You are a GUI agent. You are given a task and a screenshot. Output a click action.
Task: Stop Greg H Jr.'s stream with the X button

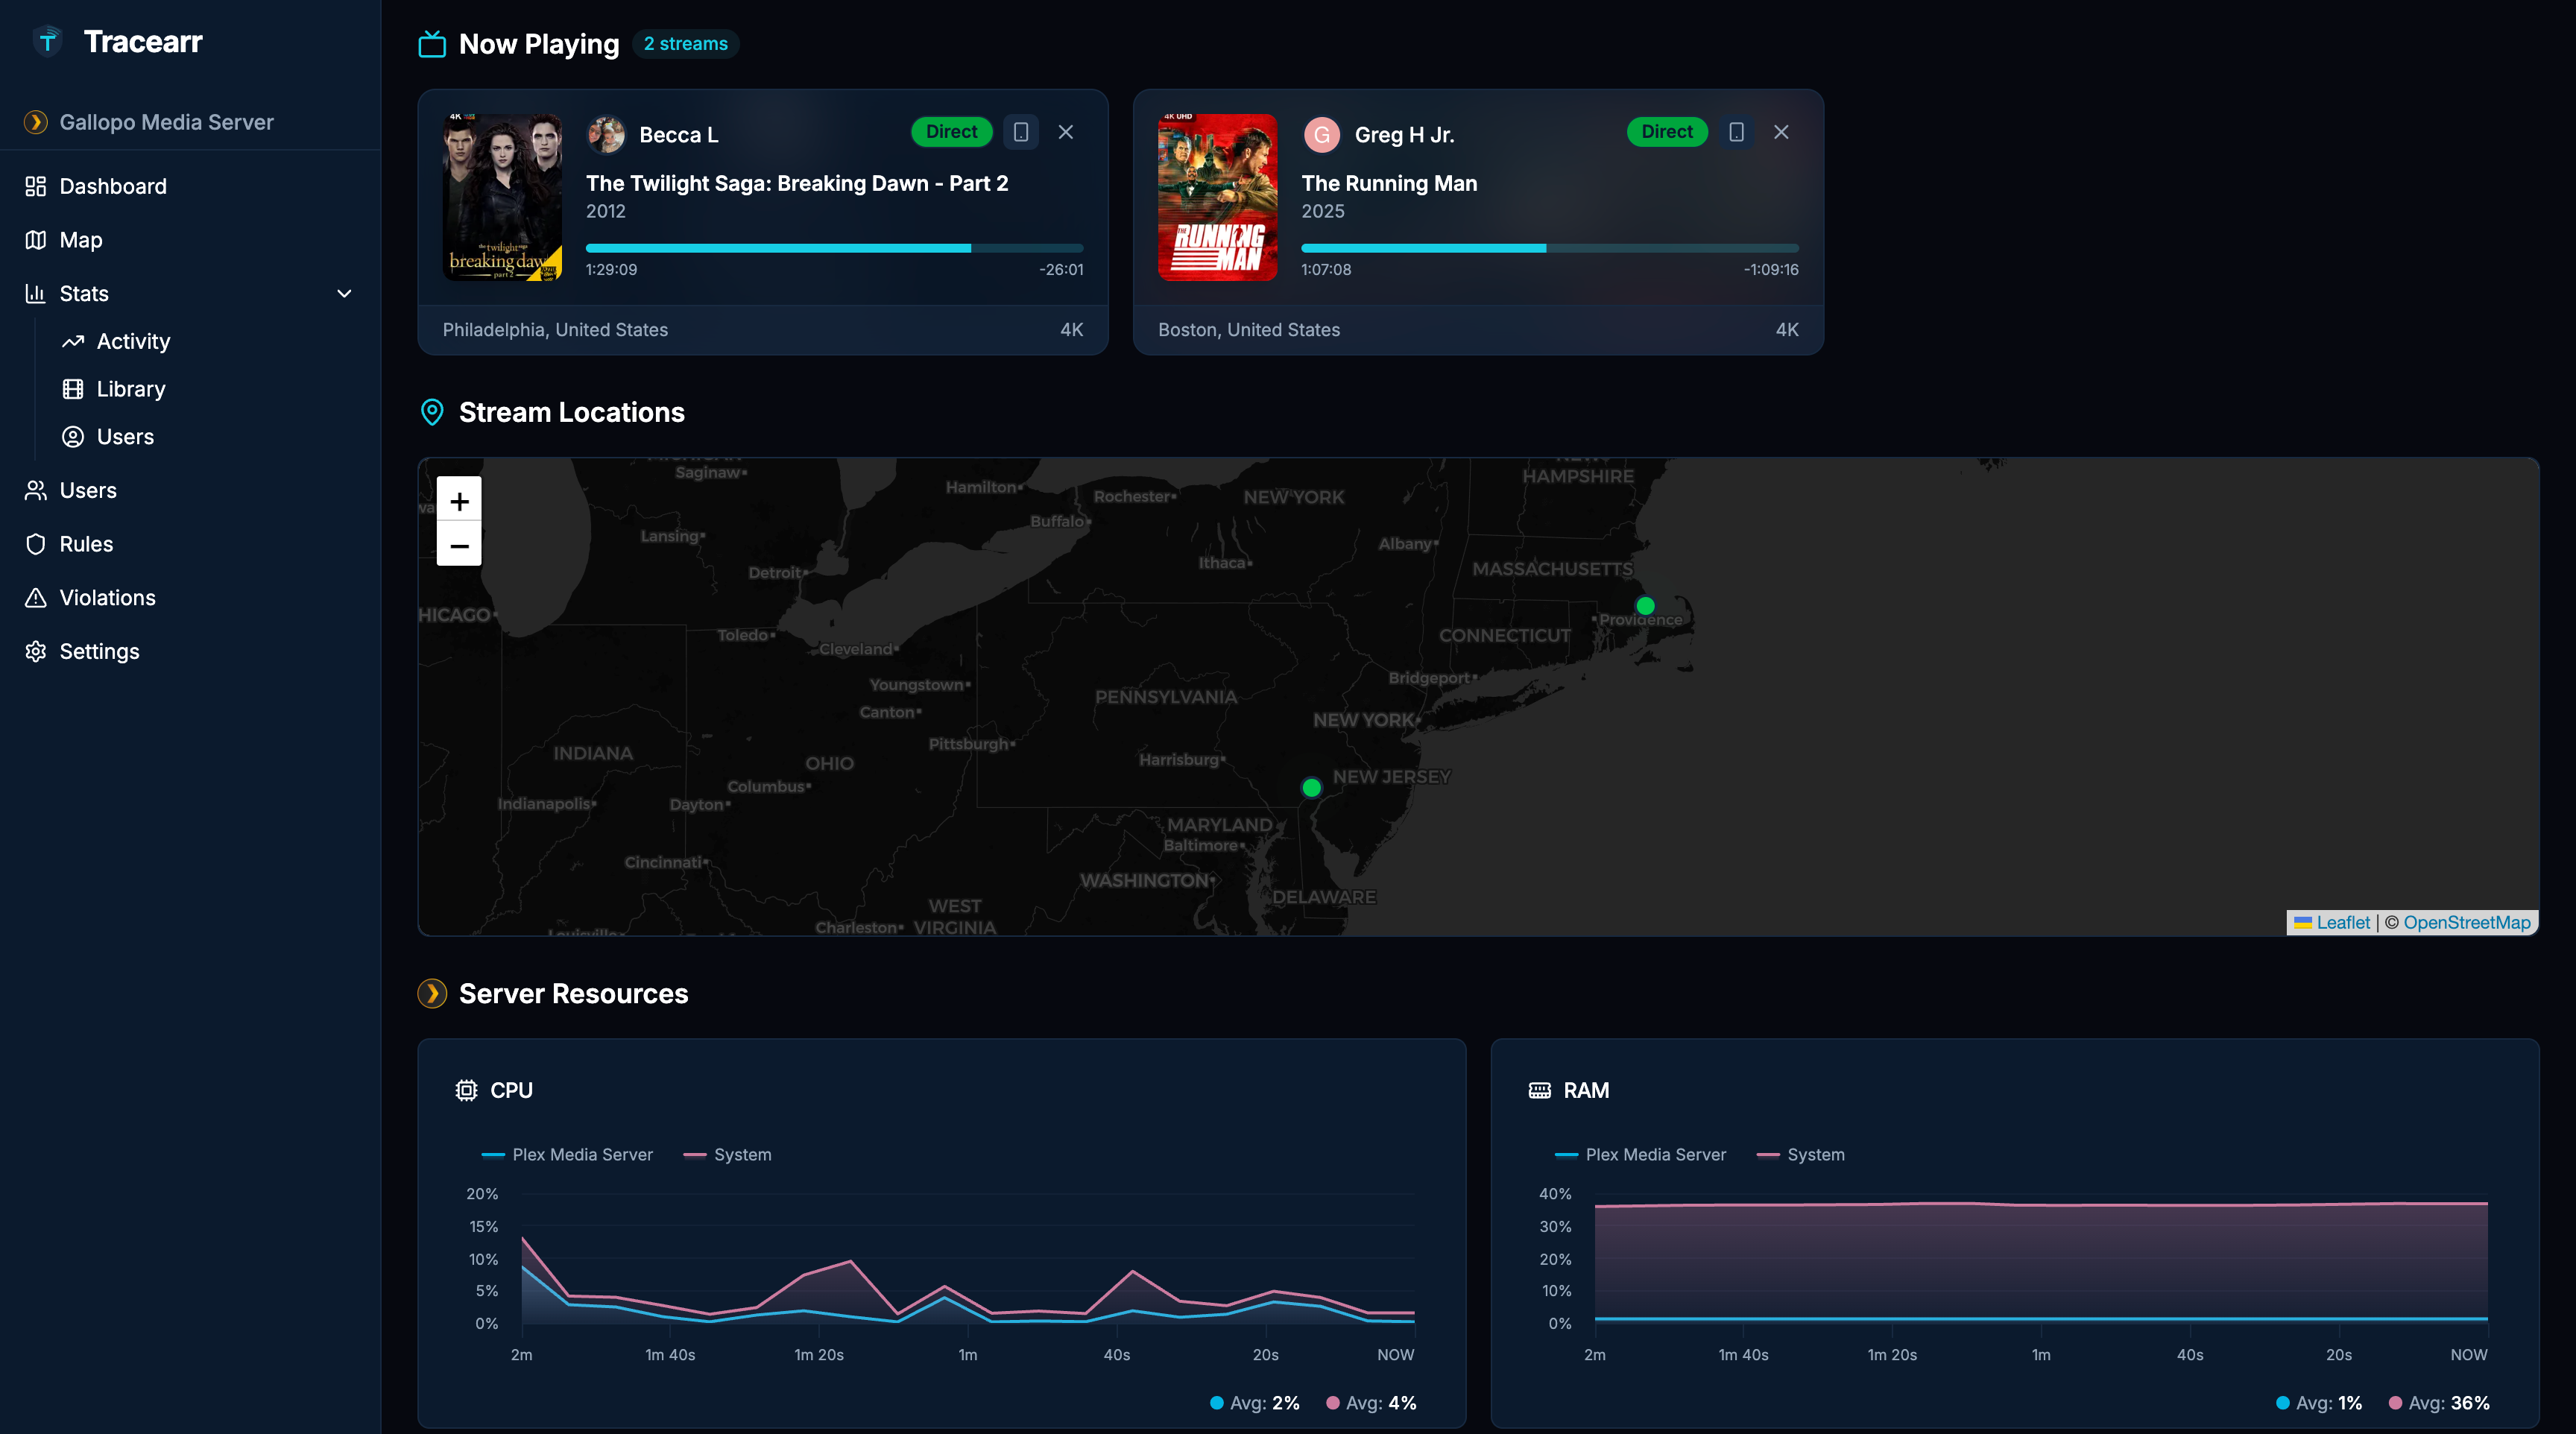click(1781, 131)
